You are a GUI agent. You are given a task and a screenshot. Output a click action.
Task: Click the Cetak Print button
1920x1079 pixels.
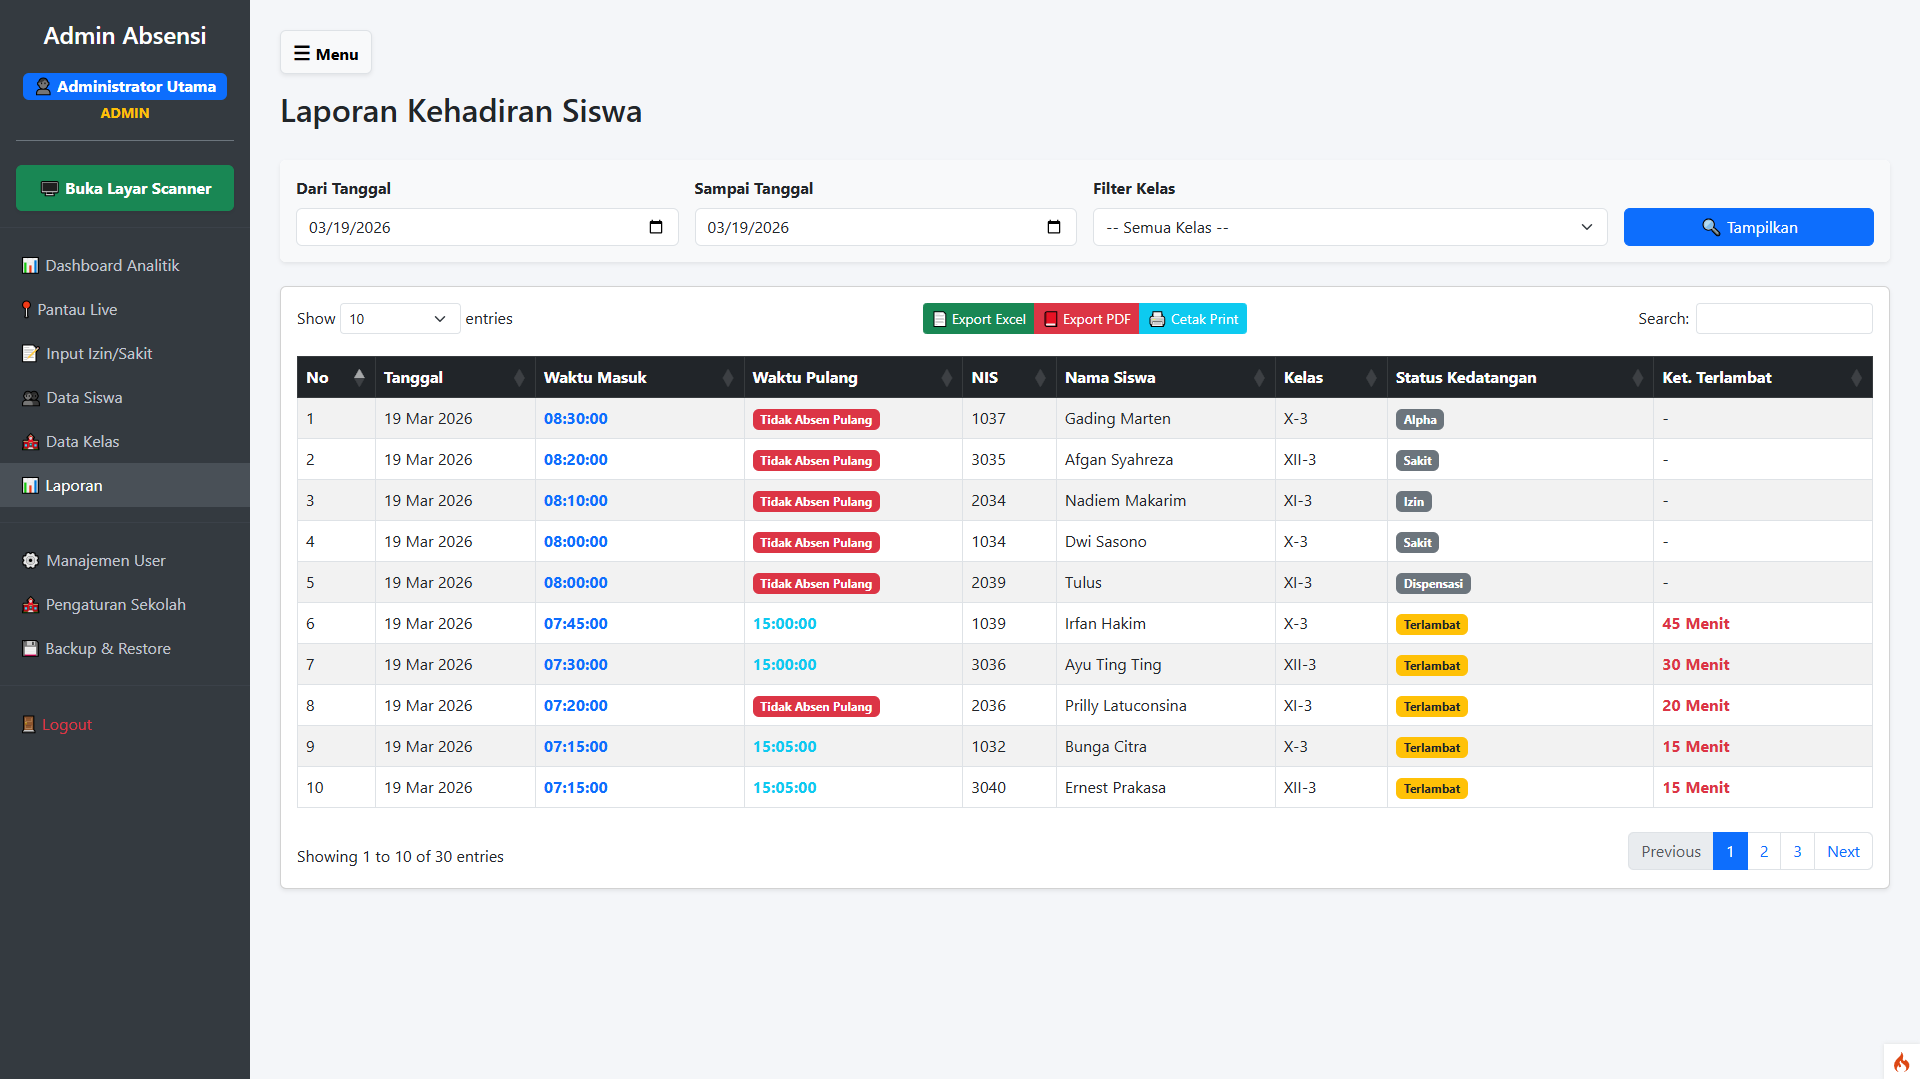pyautogui.click(x=1193, y=319)
